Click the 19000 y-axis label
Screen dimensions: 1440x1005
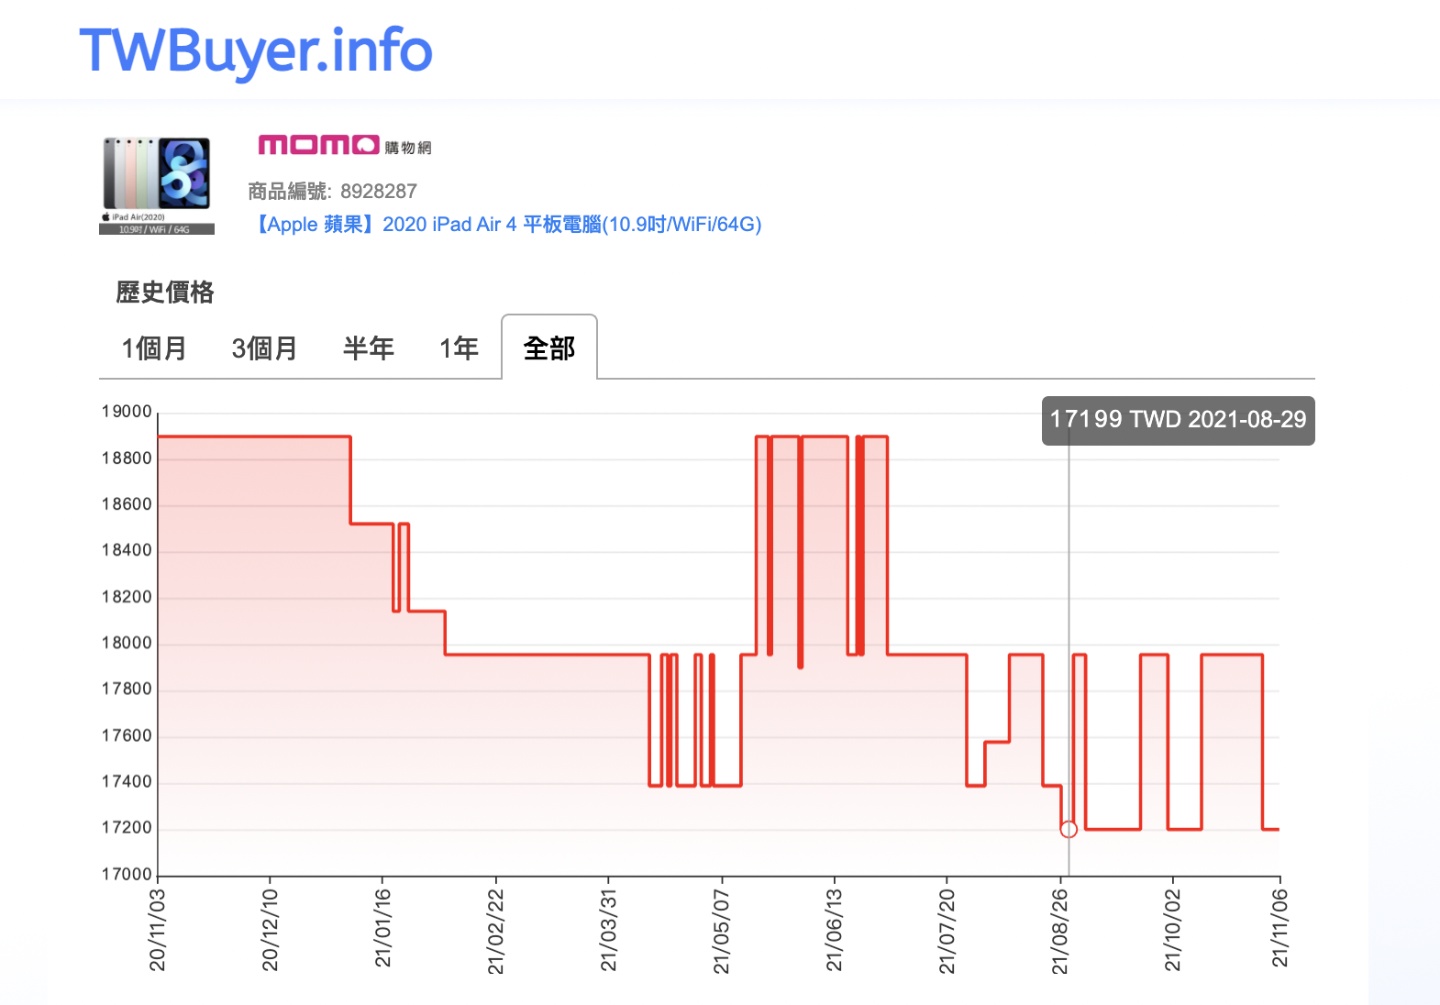[128, 410]
